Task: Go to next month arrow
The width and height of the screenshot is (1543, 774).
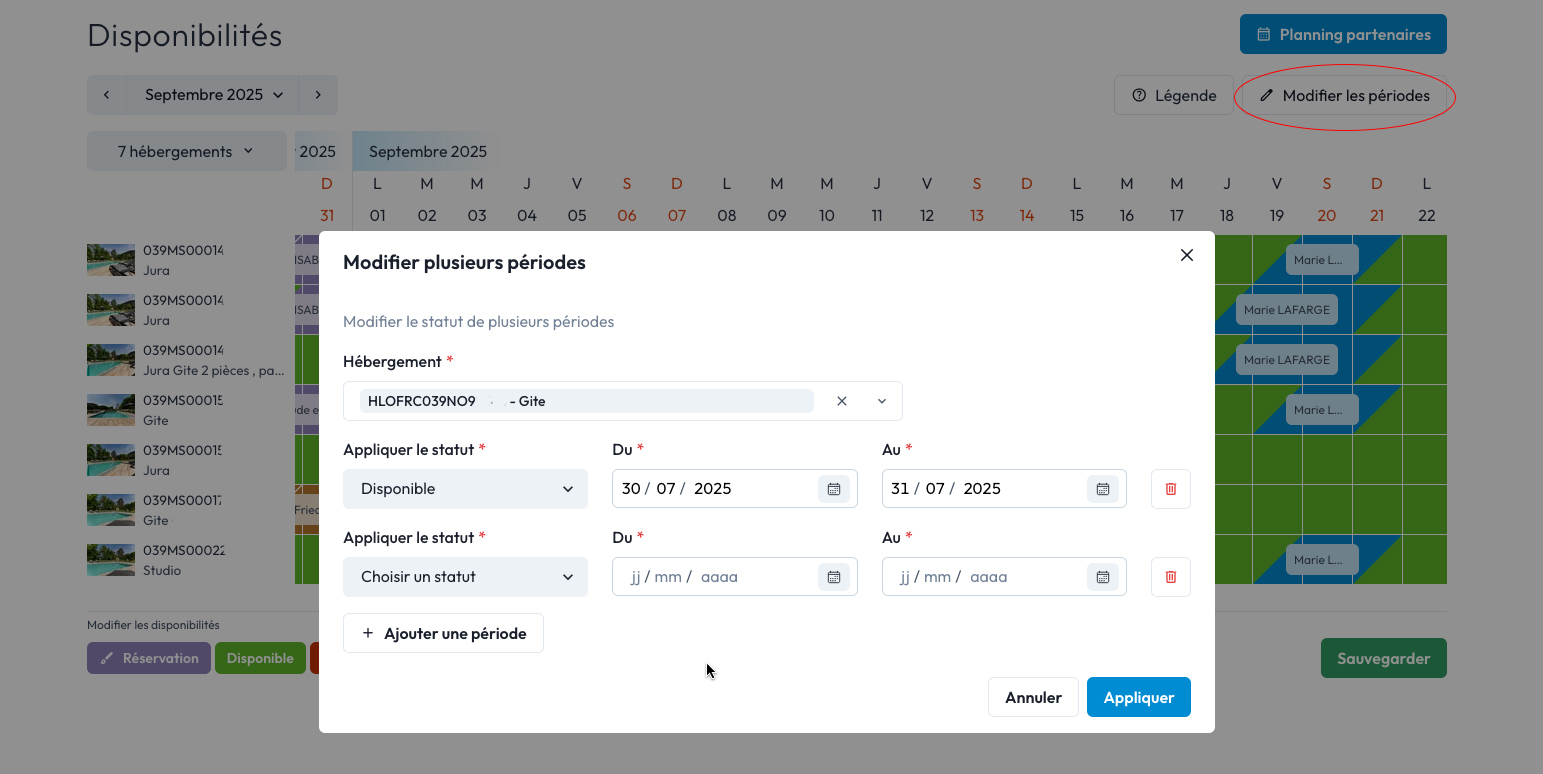Action: point(318,95)
